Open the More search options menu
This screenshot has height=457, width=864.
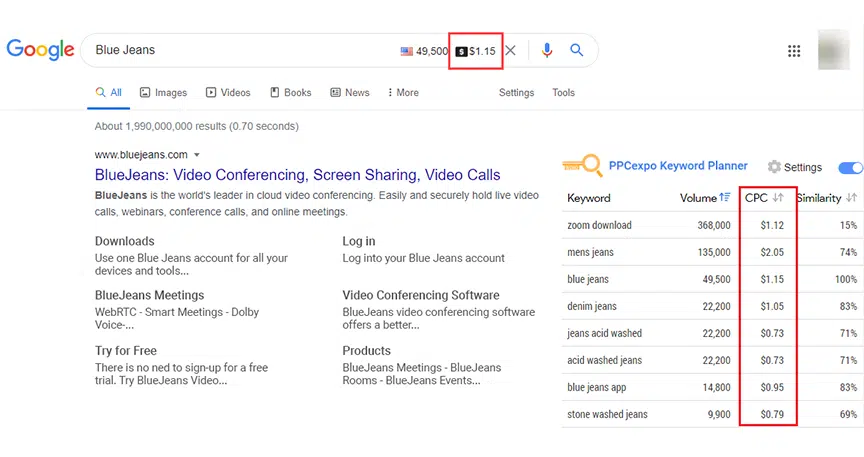[403, 93]
